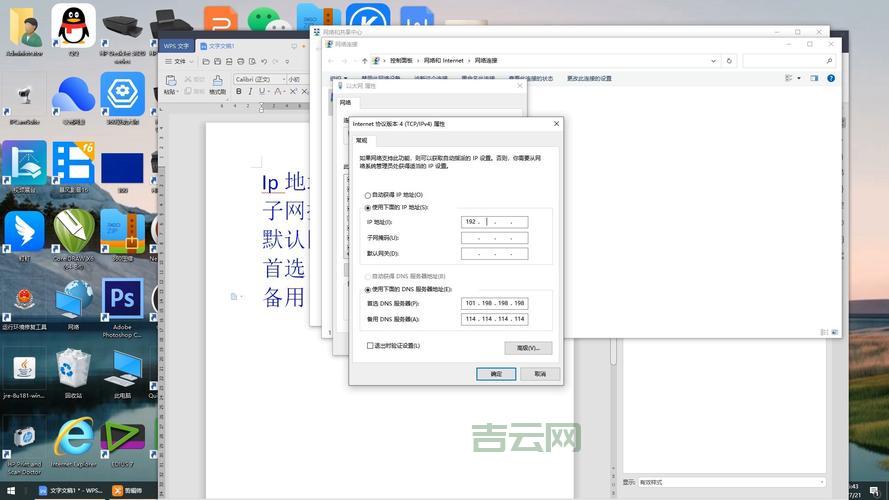Open the QQ penguin desktop icon
Image resolution: width=889 pixels, height=500 pixels.
pyautogui.click(x=73, y=27)
